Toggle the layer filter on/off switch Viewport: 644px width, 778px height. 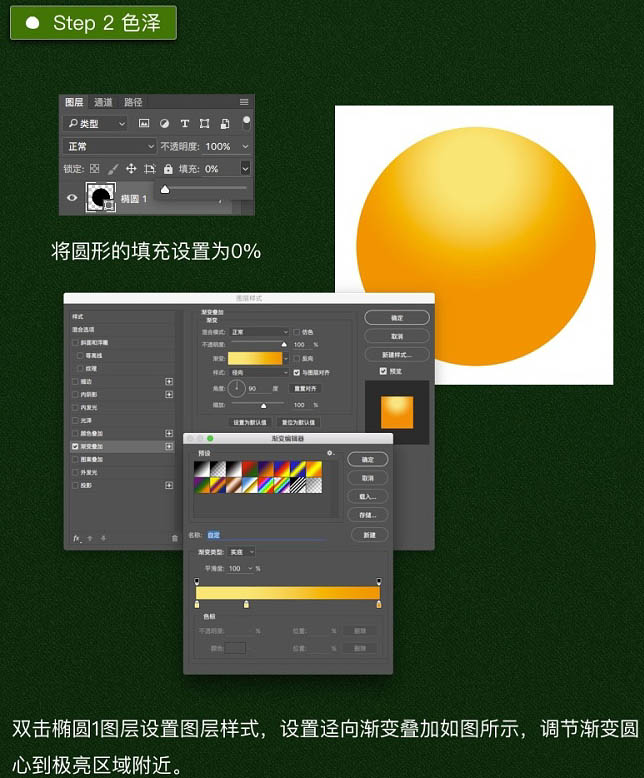coord(246,124)
